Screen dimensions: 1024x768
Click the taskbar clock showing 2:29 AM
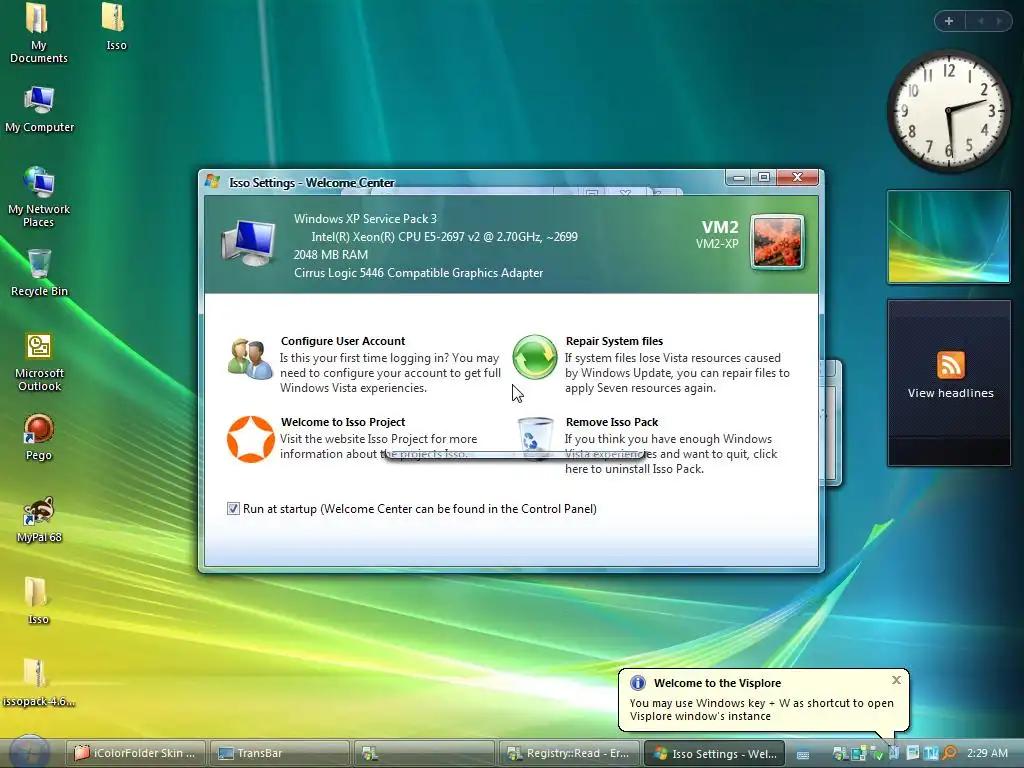pos(987,753)
